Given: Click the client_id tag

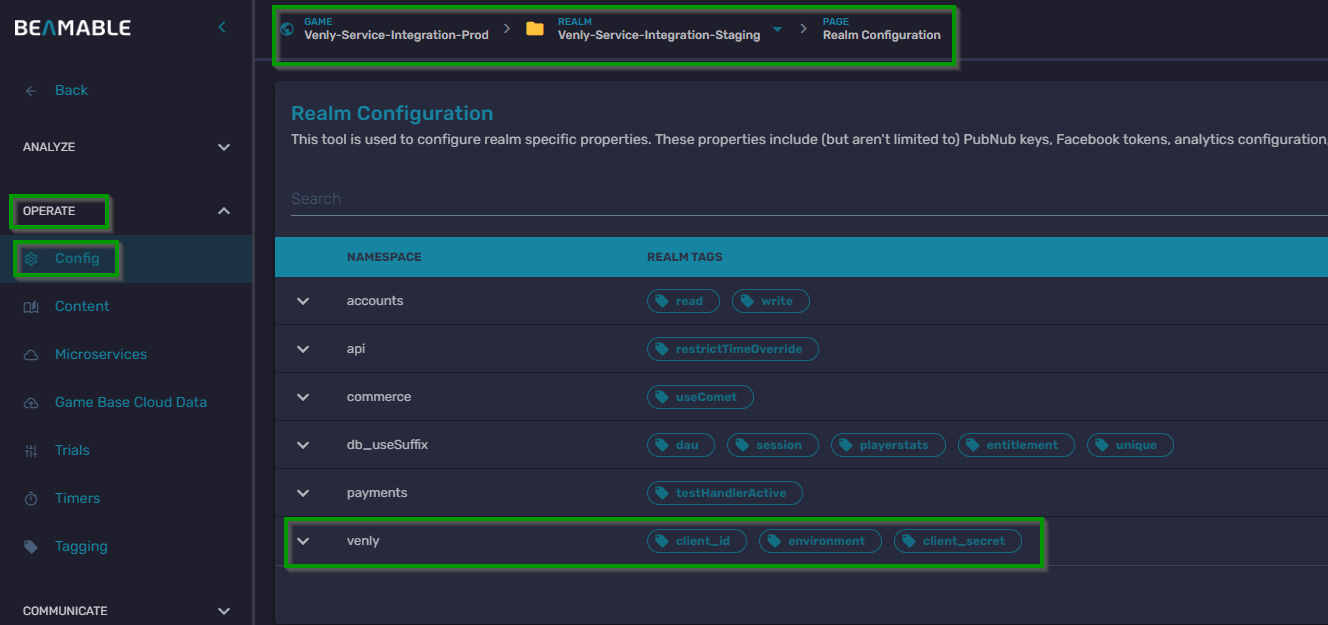Looking at the screenshot, I should tap(697, 541).
